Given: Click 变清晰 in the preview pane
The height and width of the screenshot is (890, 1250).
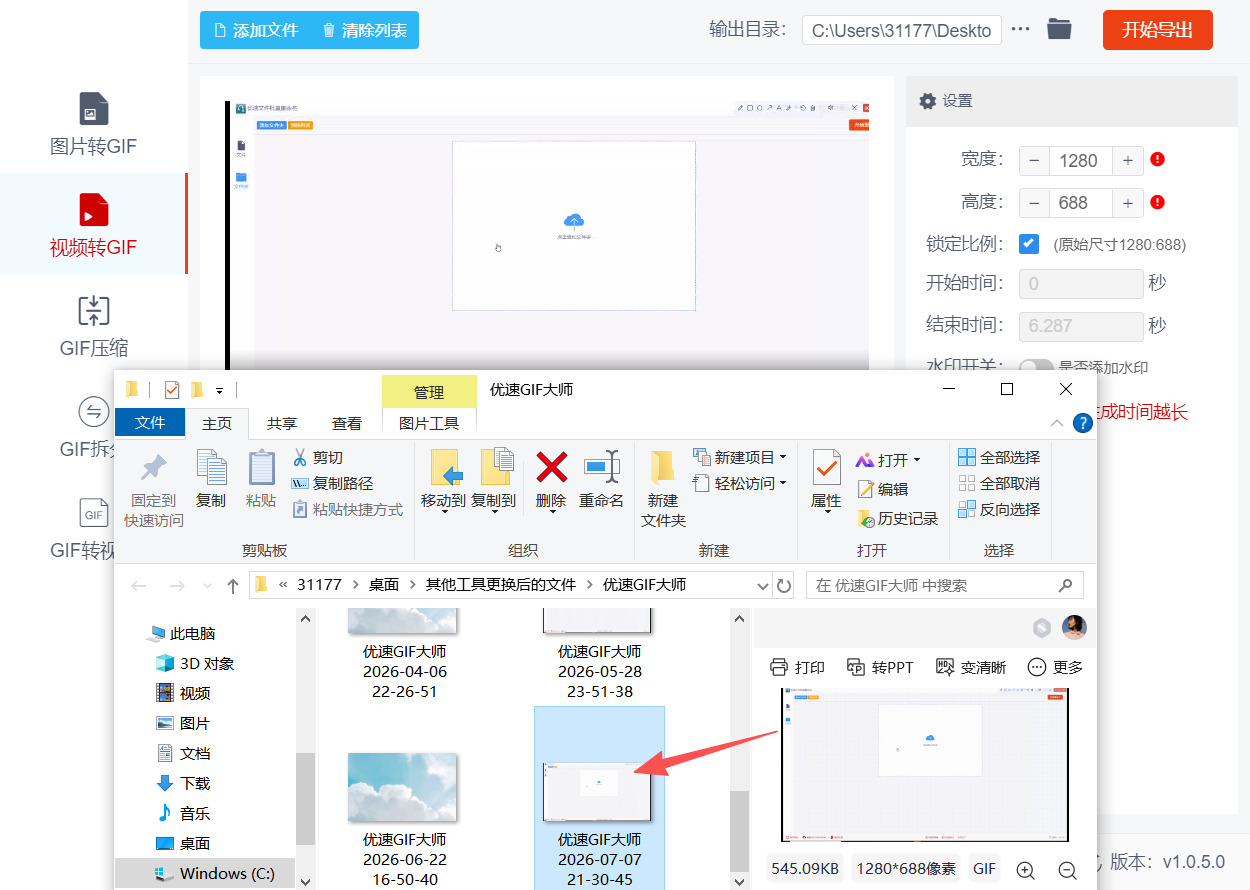Looking at the screenshot, I should 970,667.
